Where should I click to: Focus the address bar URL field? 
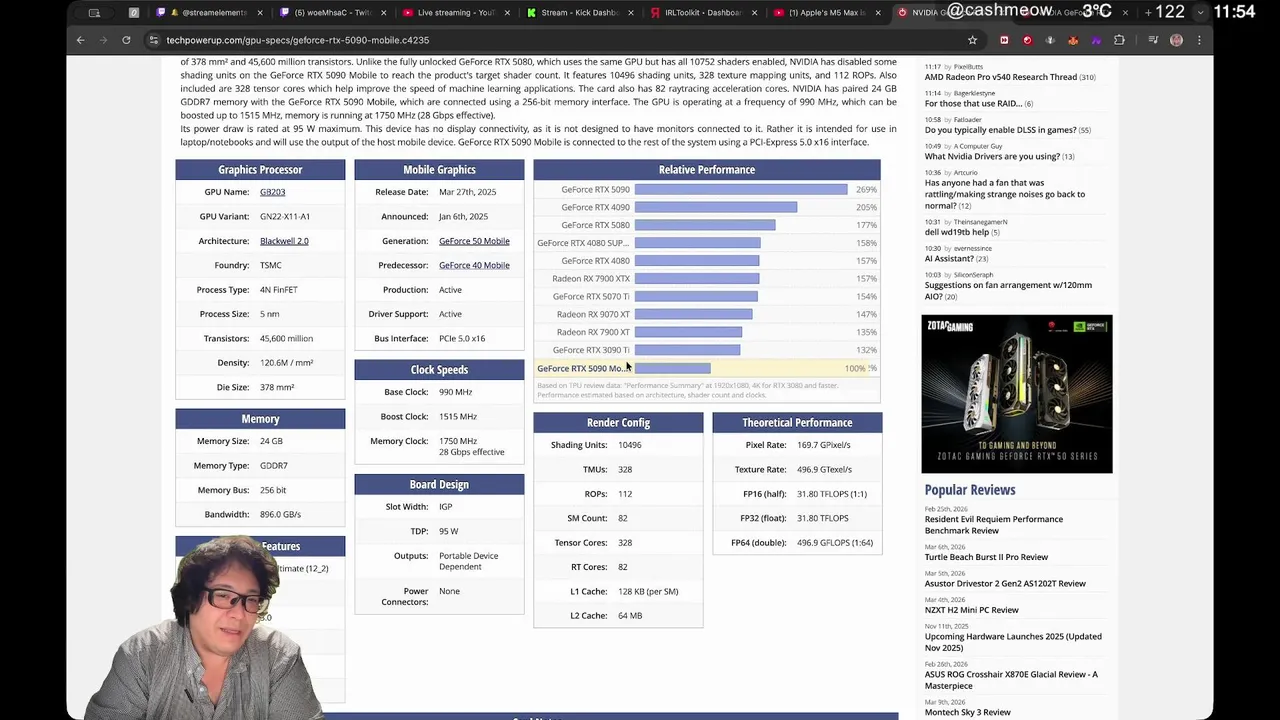(x=560, y=40)
